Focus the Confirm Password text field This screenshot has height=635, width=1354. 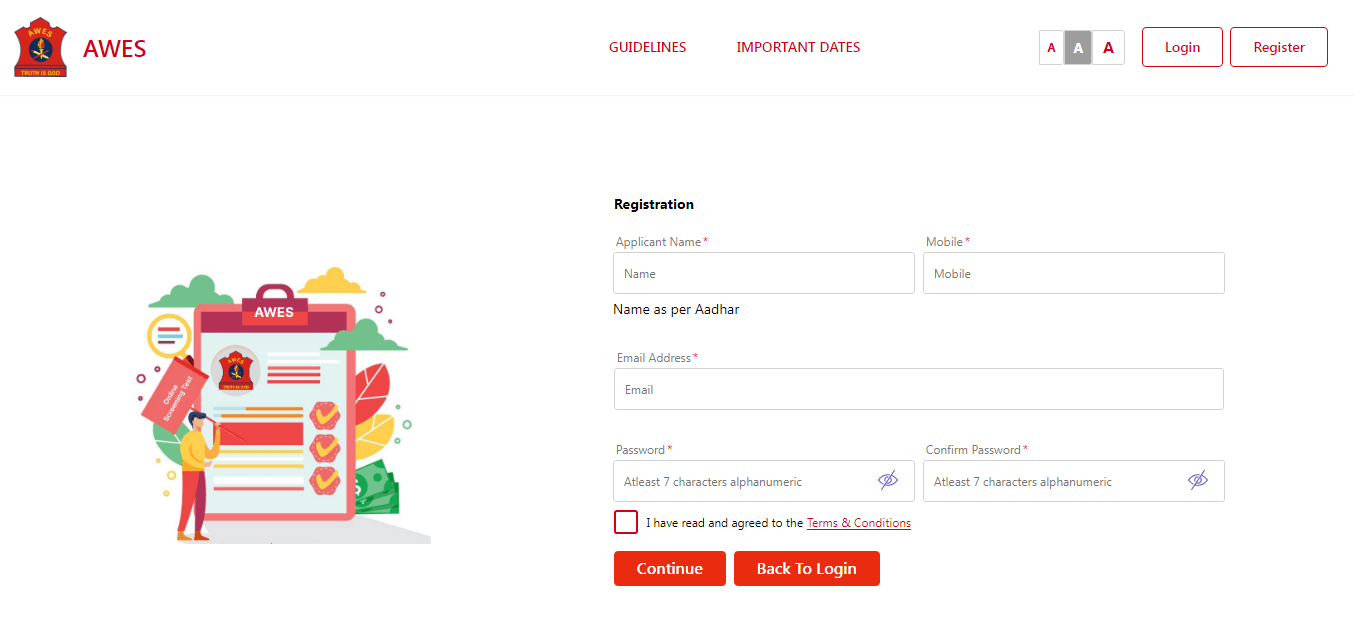tap(1055, 481)
